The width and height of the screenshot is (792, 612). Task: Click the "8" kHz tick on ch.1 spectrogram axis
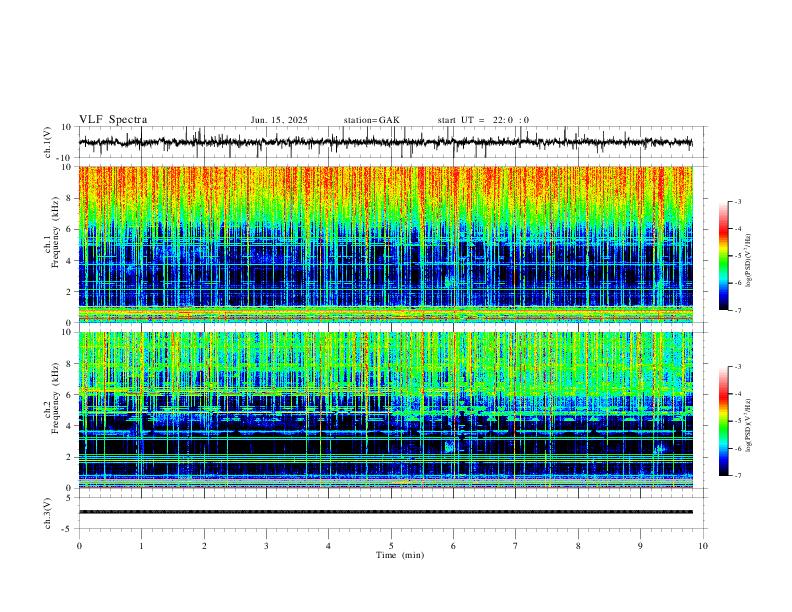pos(70,198)
